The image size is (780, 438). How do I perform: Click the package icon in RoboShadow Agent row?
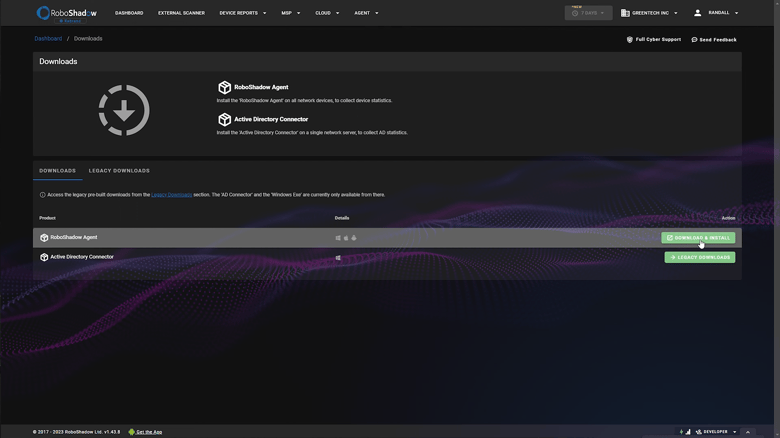[x=44, y=238]
